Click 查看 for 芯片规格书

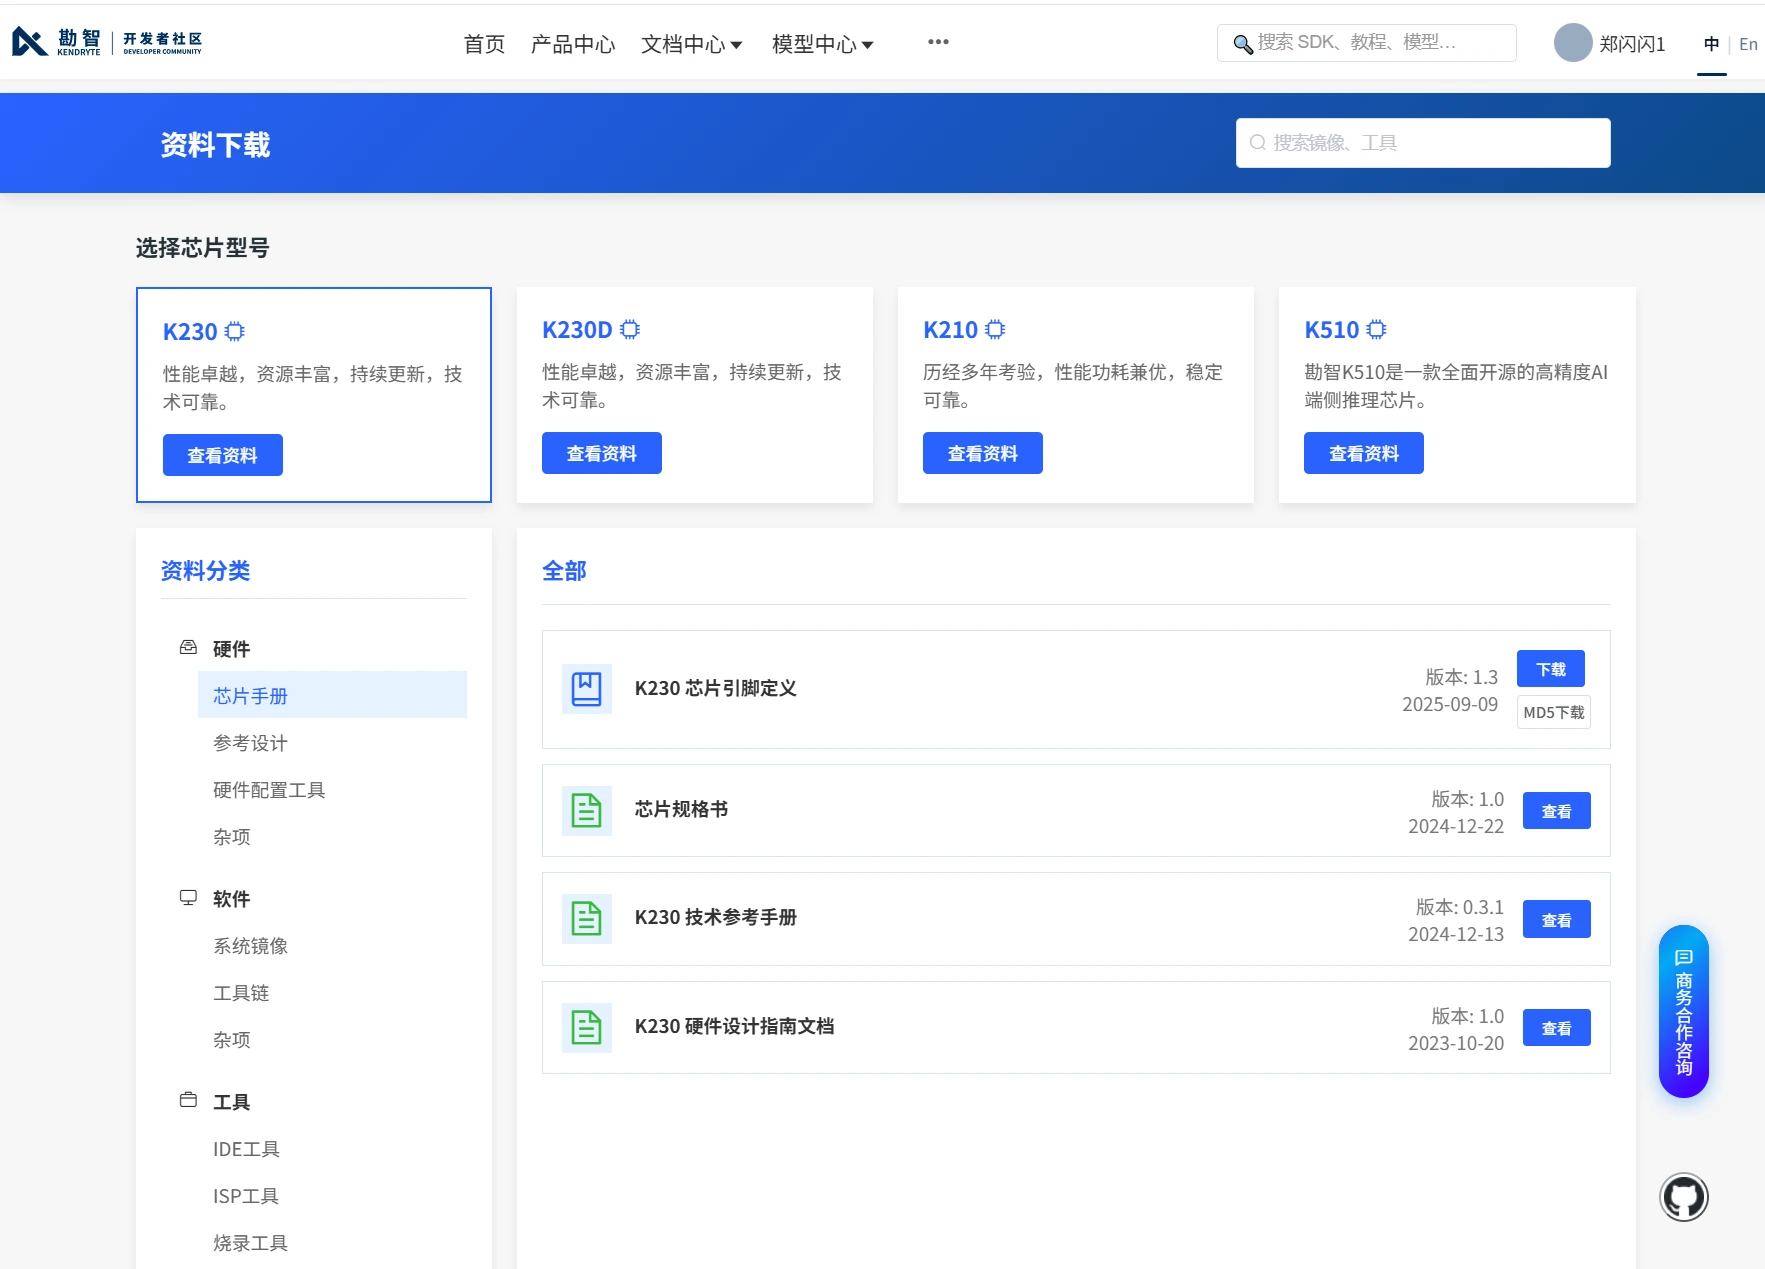click(1557, 811)
